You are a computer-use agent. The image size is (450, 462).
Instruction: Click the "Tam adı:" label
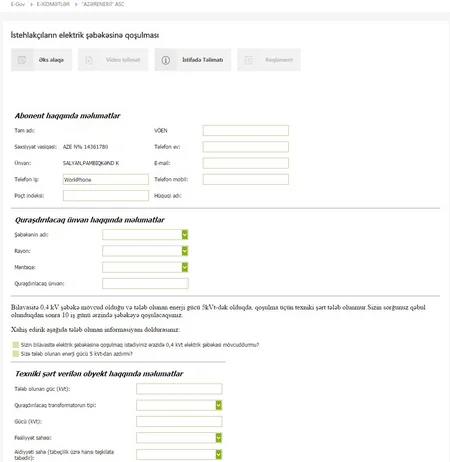click(25, 130)
